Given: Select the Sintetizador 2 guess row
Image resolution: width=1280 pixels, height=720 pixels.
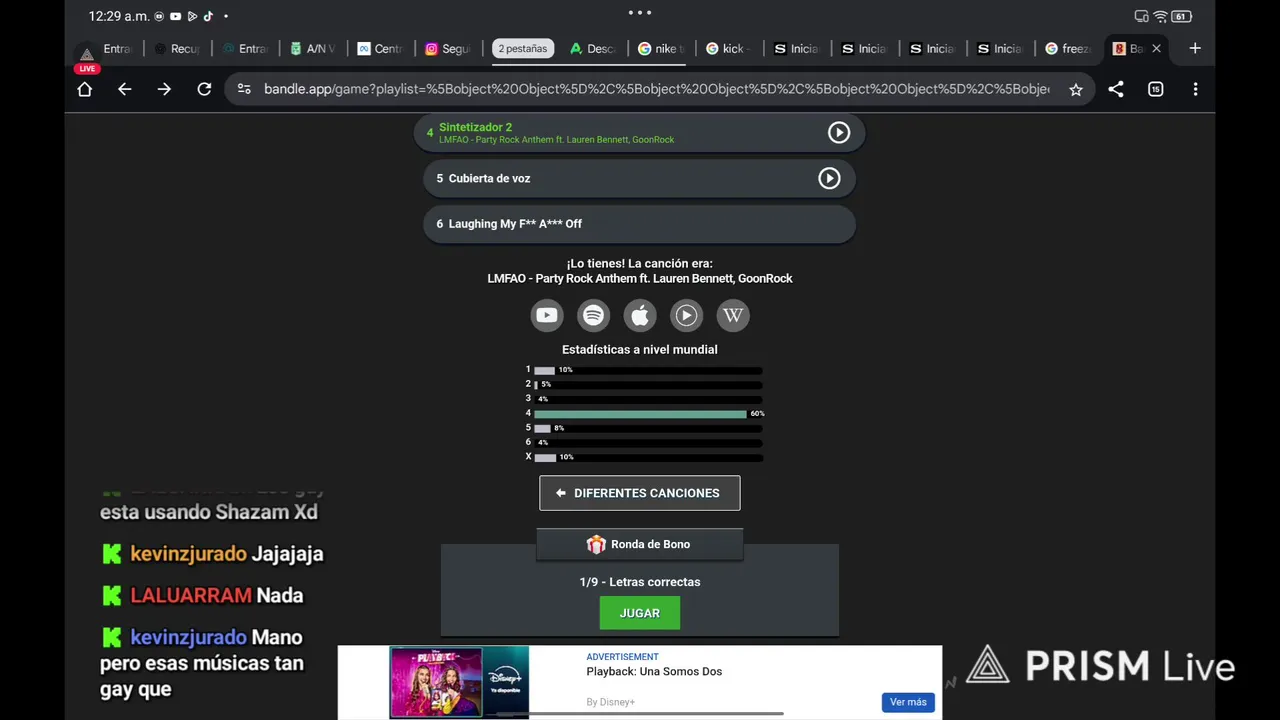Looking at the screenshot, I should click(x=639, y=132).
